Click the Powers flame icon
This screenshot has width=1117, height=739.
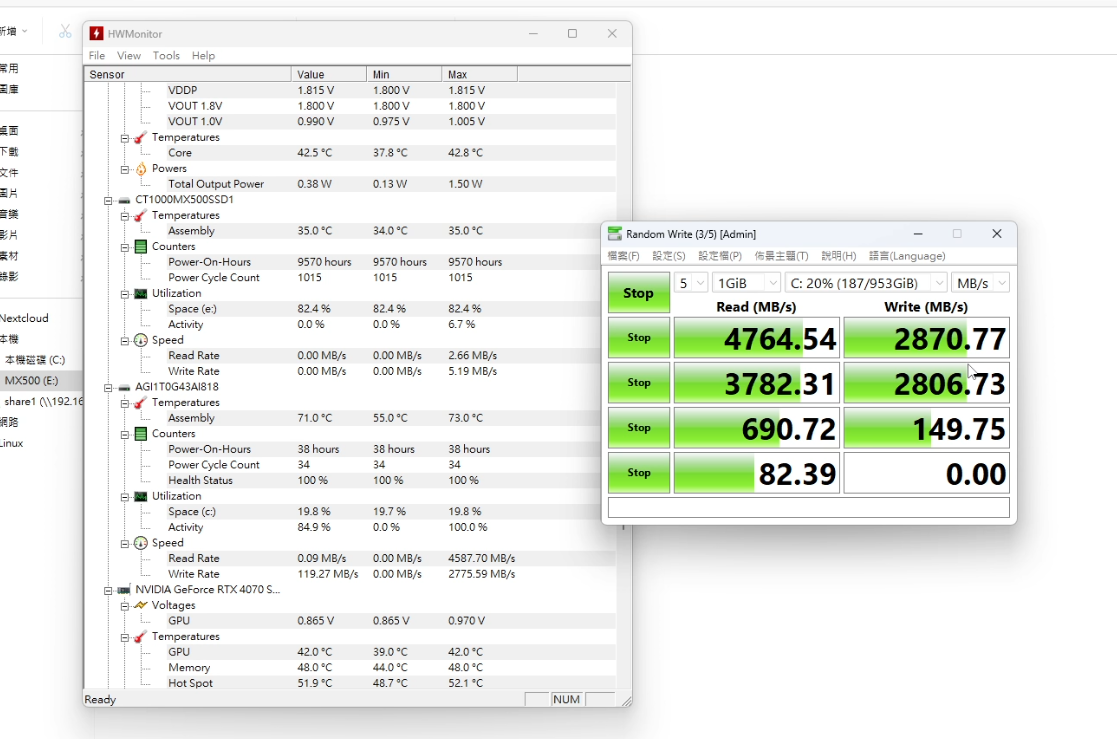point(140,169)
